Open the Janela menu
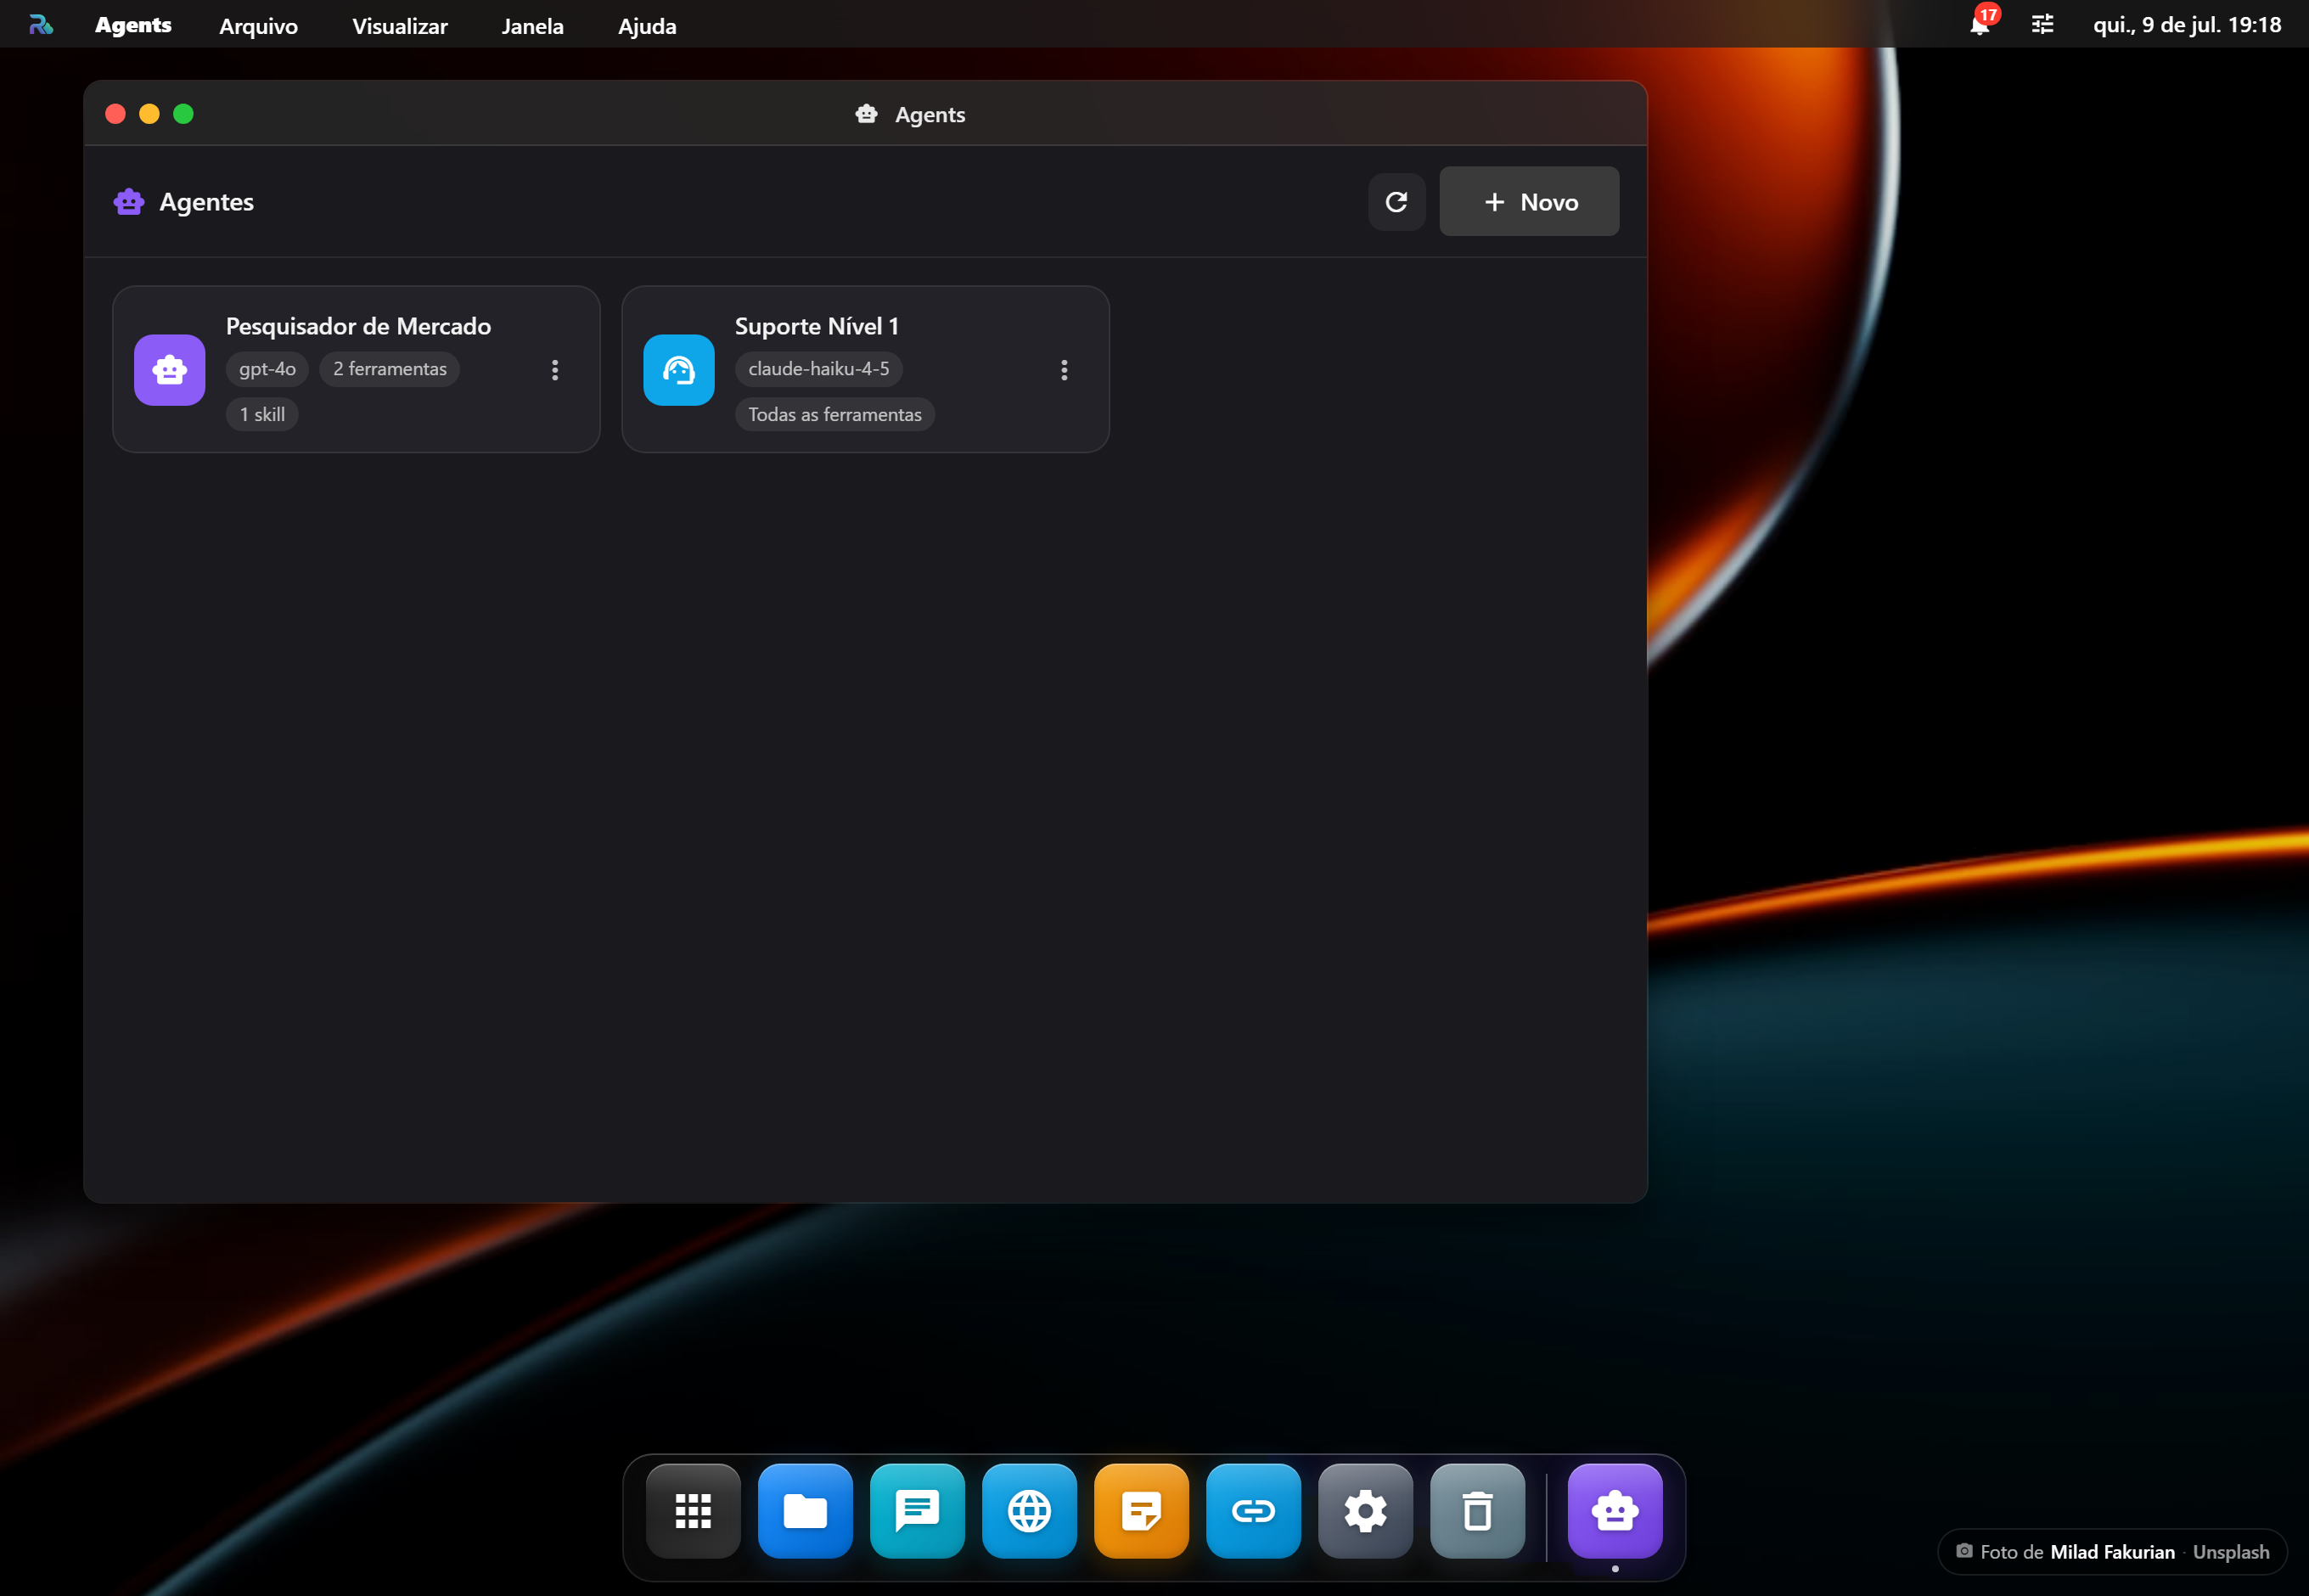 tap(532, 26)
